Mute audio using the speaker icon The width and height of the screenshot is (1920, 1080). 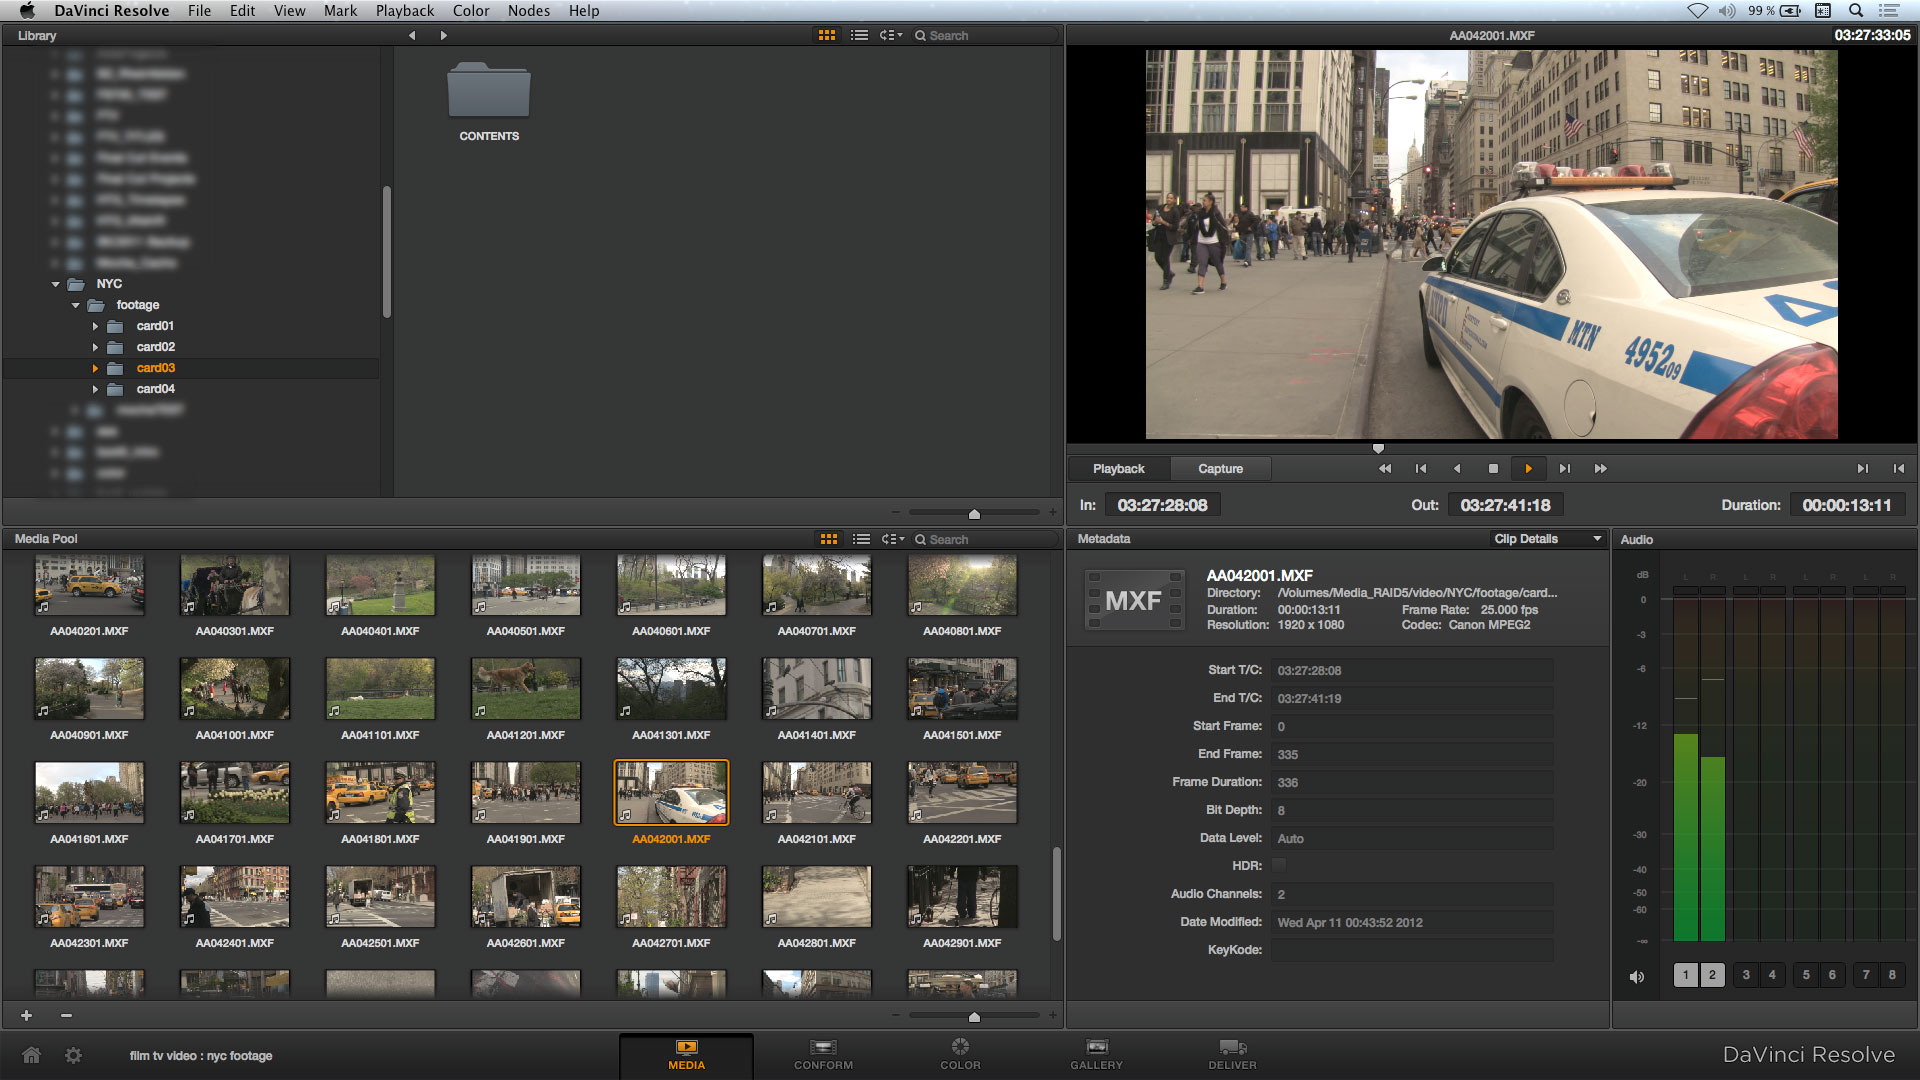point(1637,976)
